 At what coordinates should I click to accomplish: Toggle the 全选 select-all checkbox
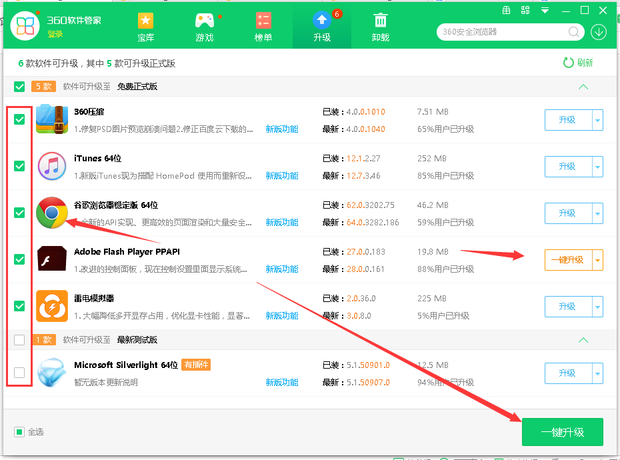coord(19,432)
